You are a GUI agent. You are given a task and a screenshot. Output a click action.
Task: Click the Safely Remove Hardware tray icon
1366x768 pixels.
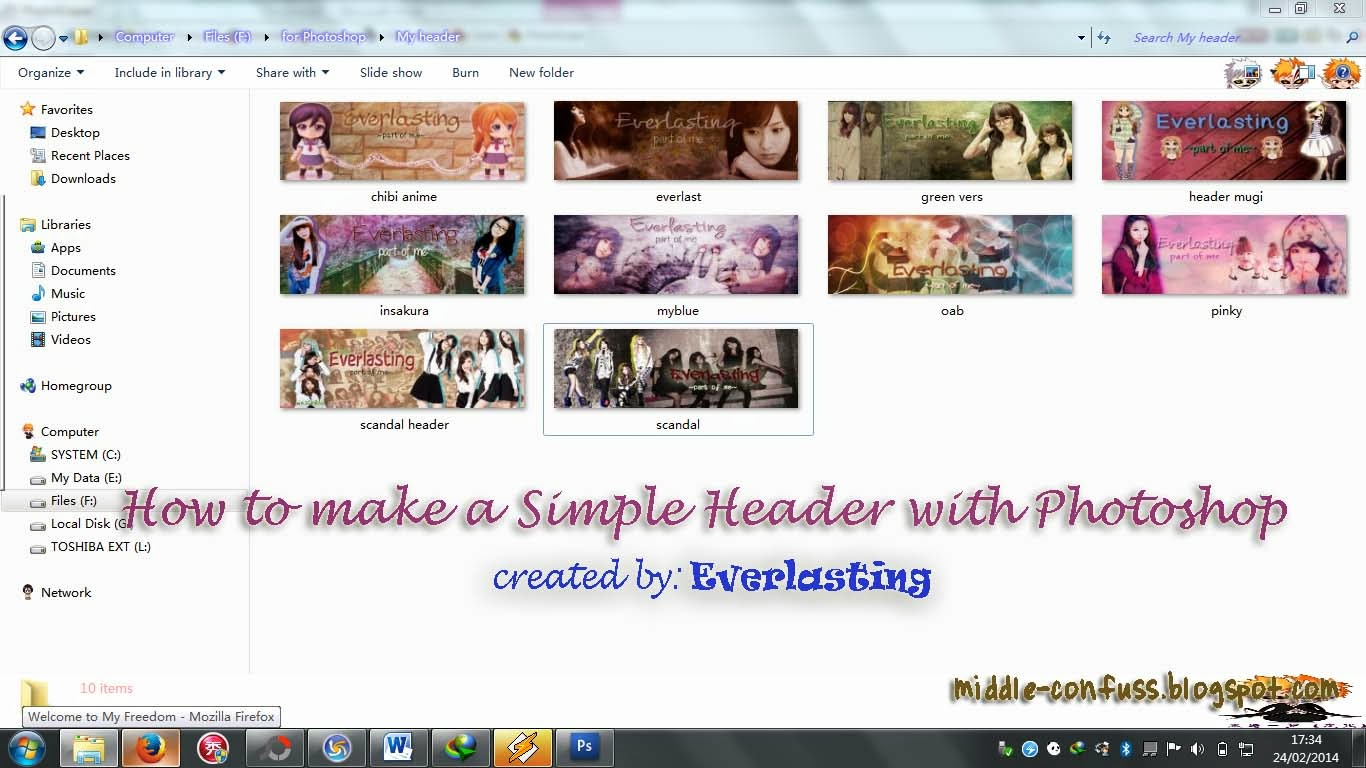point(1003,748)
